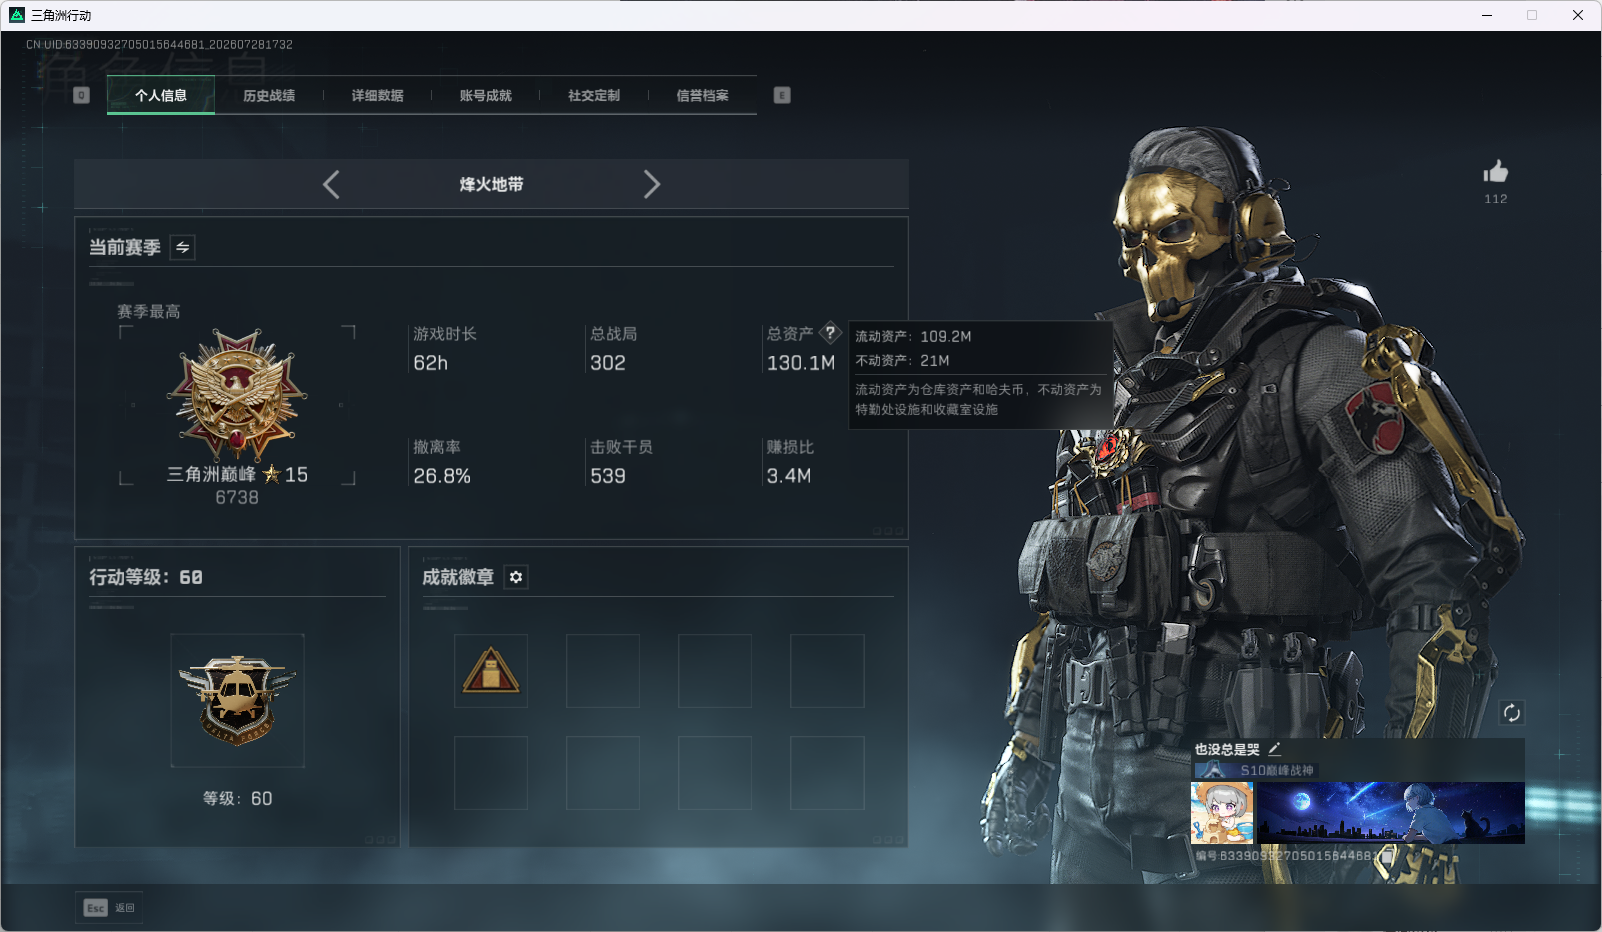Edit the nickname with the pencil icon
Image resolution: width=1602 pixels, height=932 pixels.
coord(1275,749)
